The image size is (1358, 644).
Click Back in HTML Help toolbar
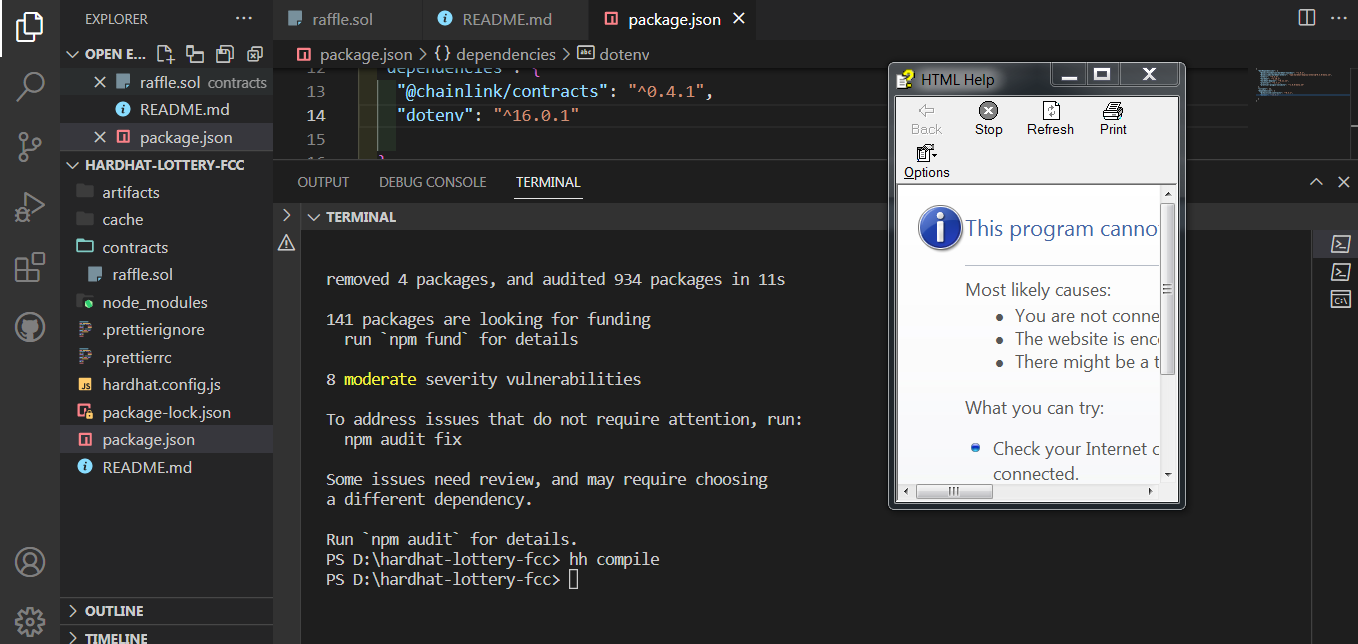[926, 119]
